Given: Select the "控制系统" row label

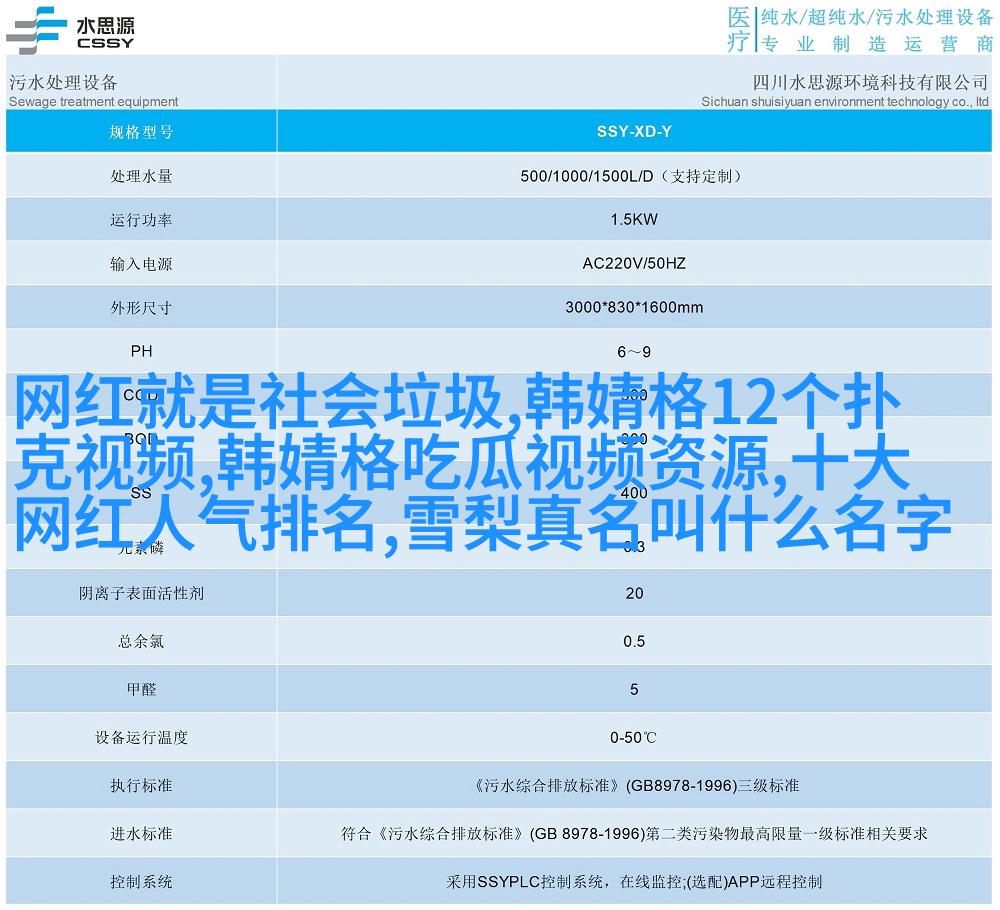Looking at the screenshot, I should (141, 882).
